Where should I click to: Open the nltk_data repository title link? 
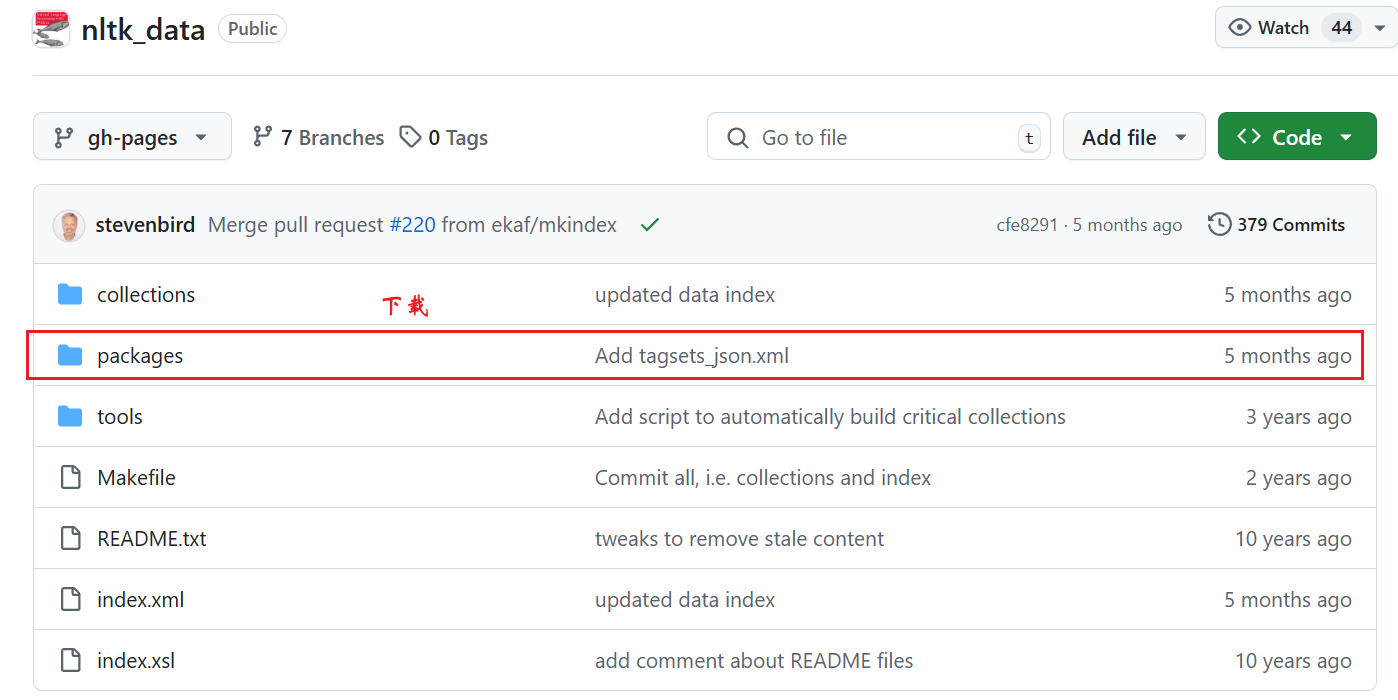(x=143, y=30)
